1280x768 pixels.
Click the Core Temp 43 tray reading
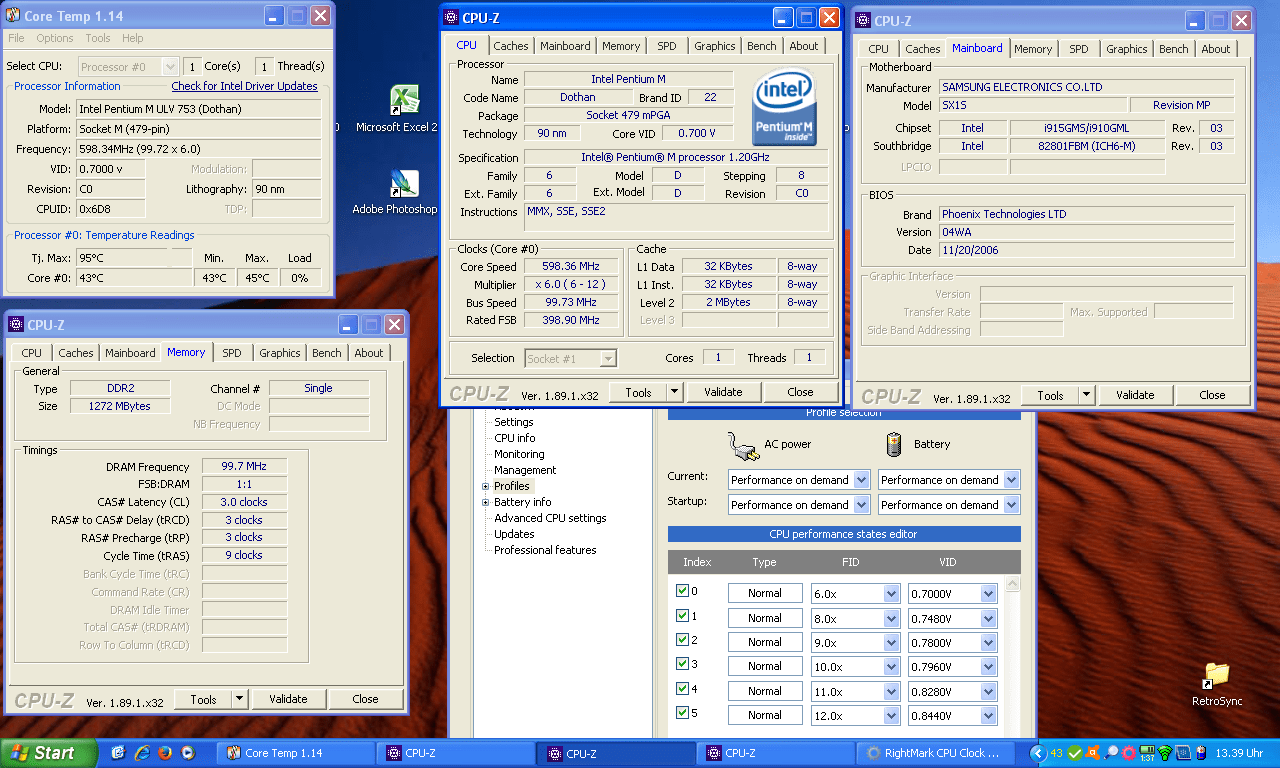[1057, 753]
